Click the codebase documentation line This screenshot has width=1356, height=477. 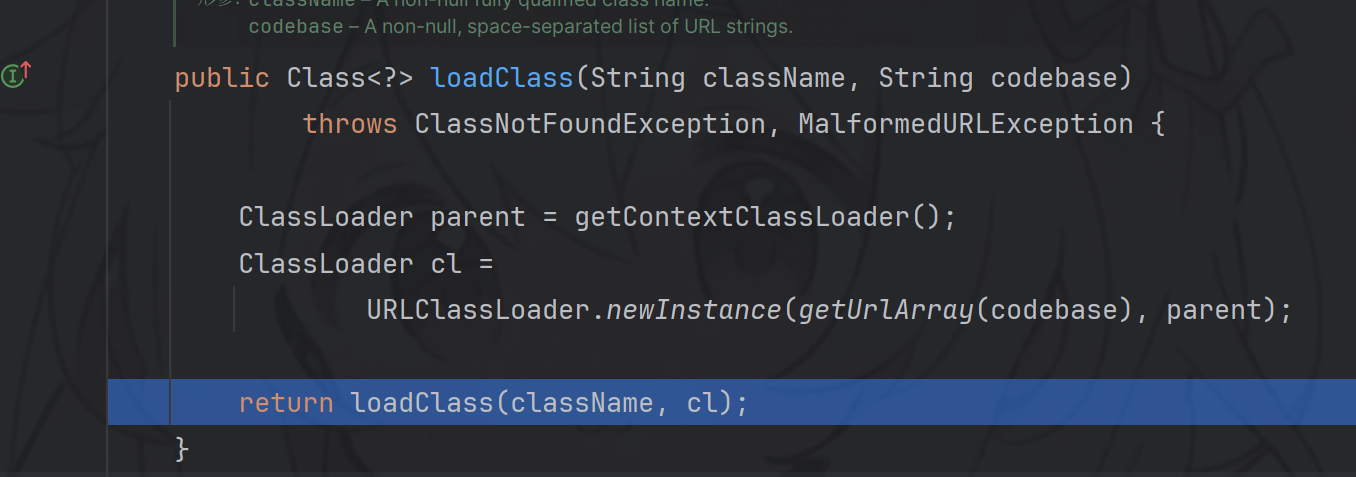520,27
